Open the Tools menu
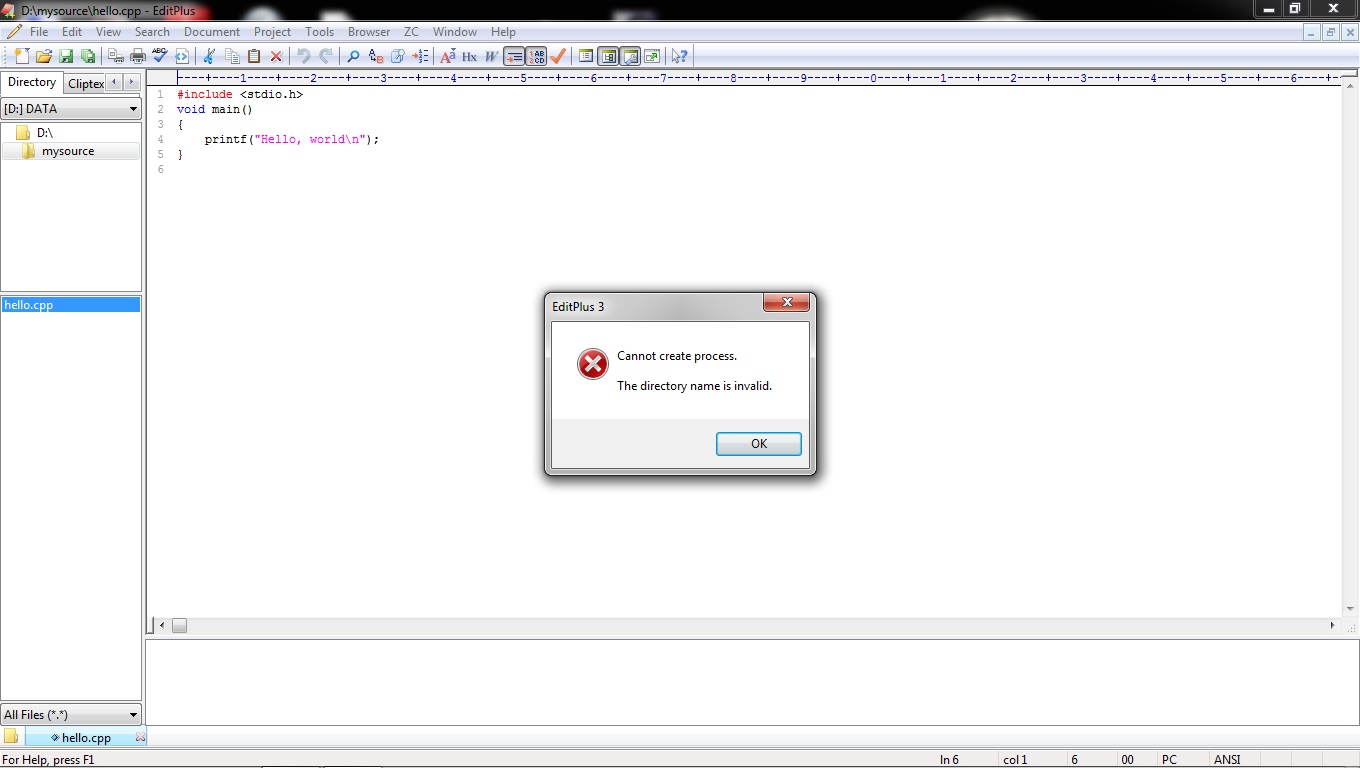 [x=320, y=32]
